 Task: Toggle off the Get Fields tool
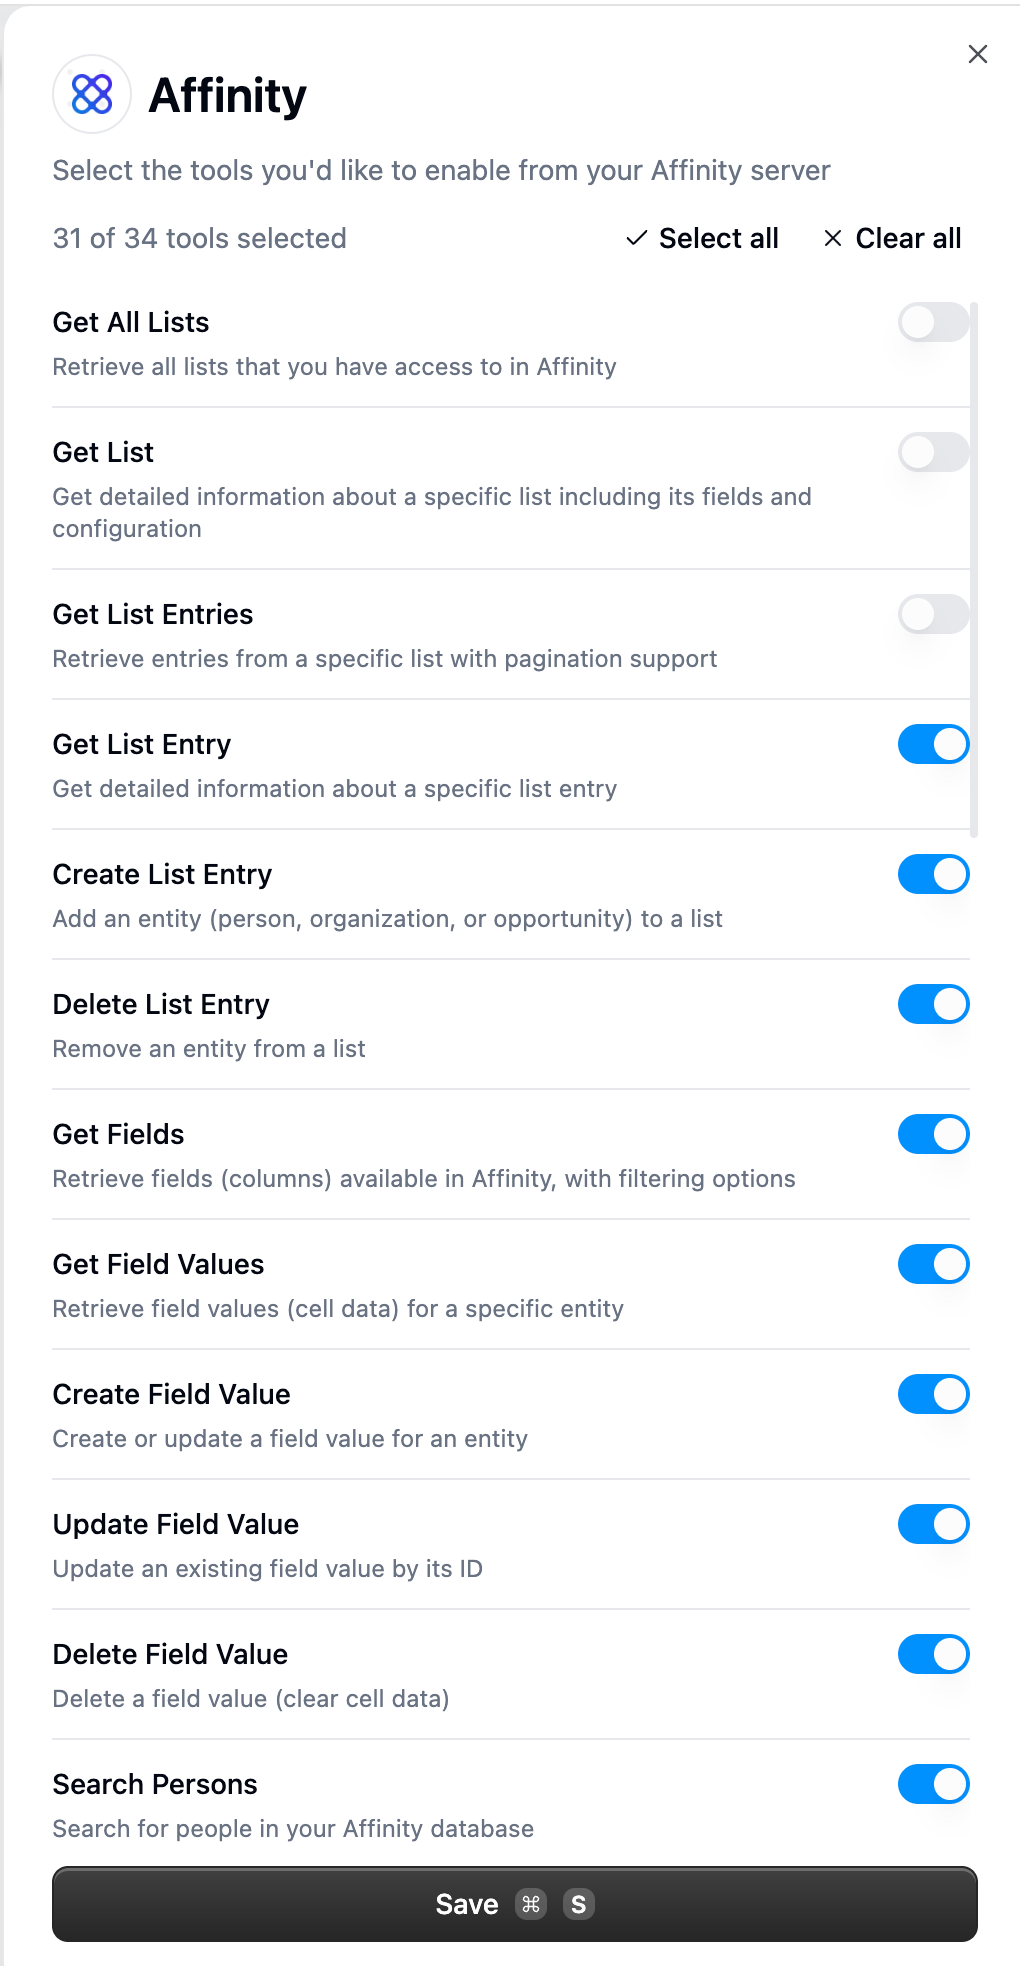click(x=932, y=1134)
